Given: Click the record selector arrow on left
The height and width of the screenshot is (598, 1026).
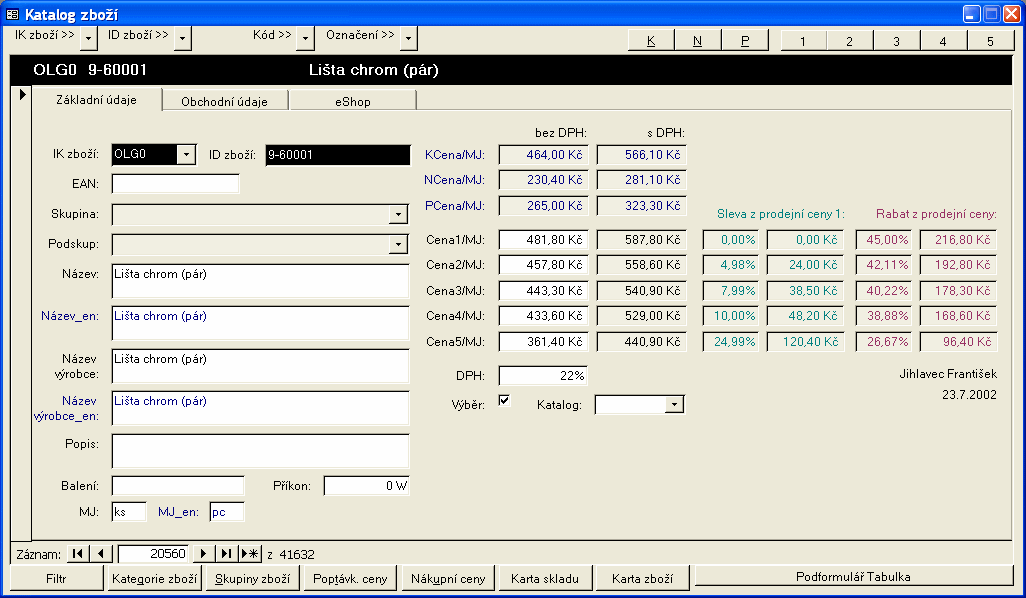Looking at the screenshot, I should (x=21, y=95).
